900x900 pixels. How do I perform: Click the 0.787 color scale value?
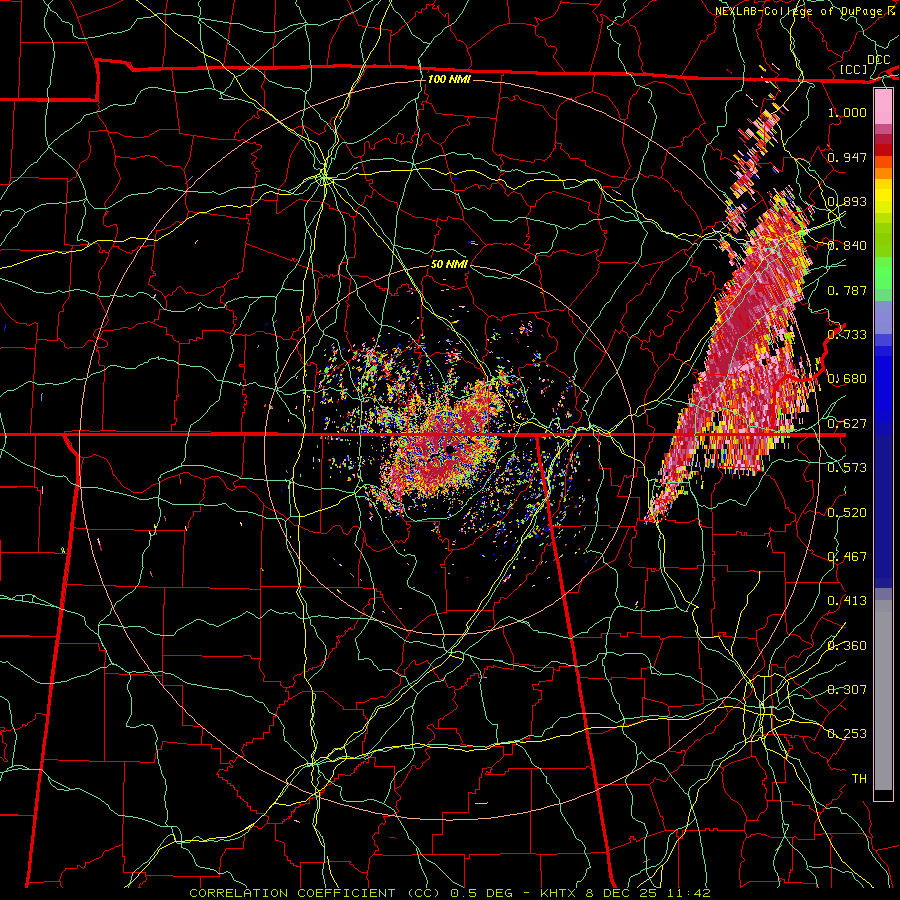847,290
